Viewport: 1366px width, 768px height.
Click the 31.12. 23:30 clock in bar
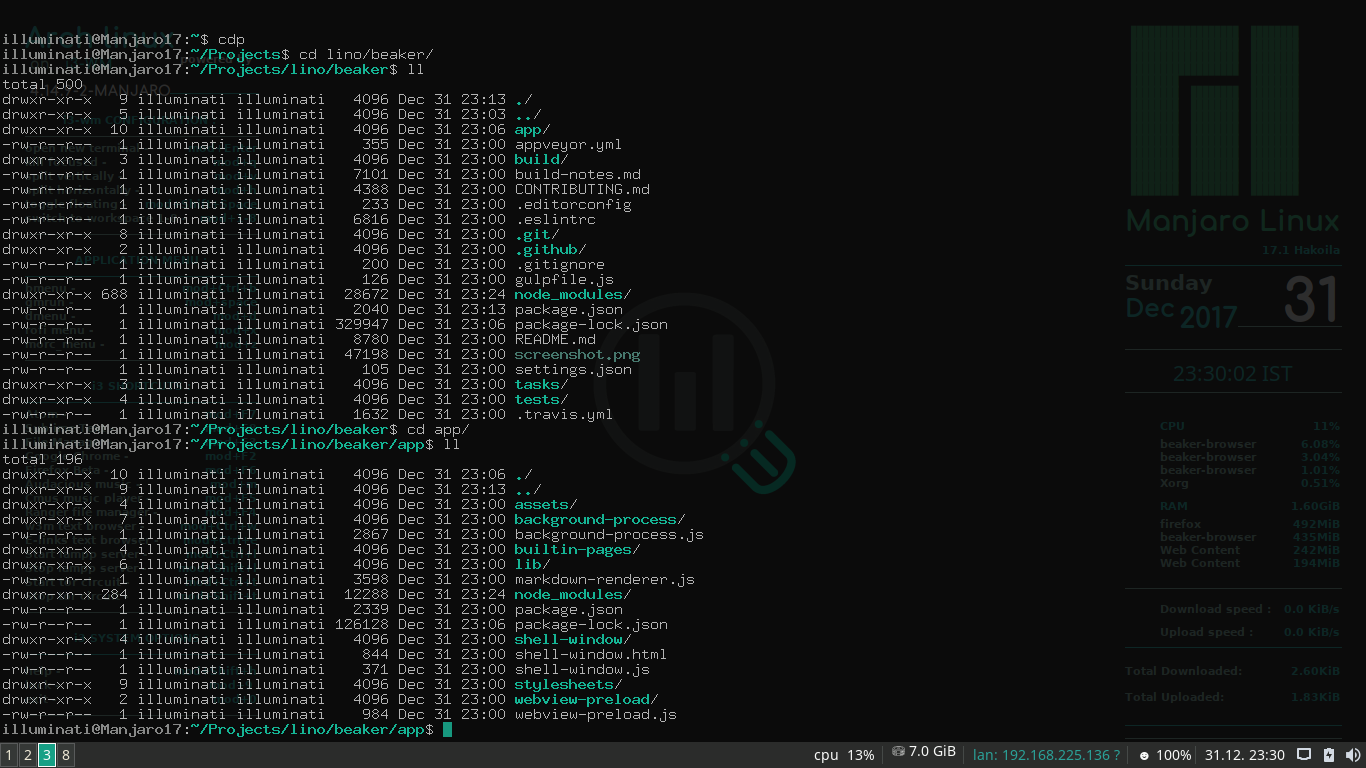click(x=1245, y=755)
